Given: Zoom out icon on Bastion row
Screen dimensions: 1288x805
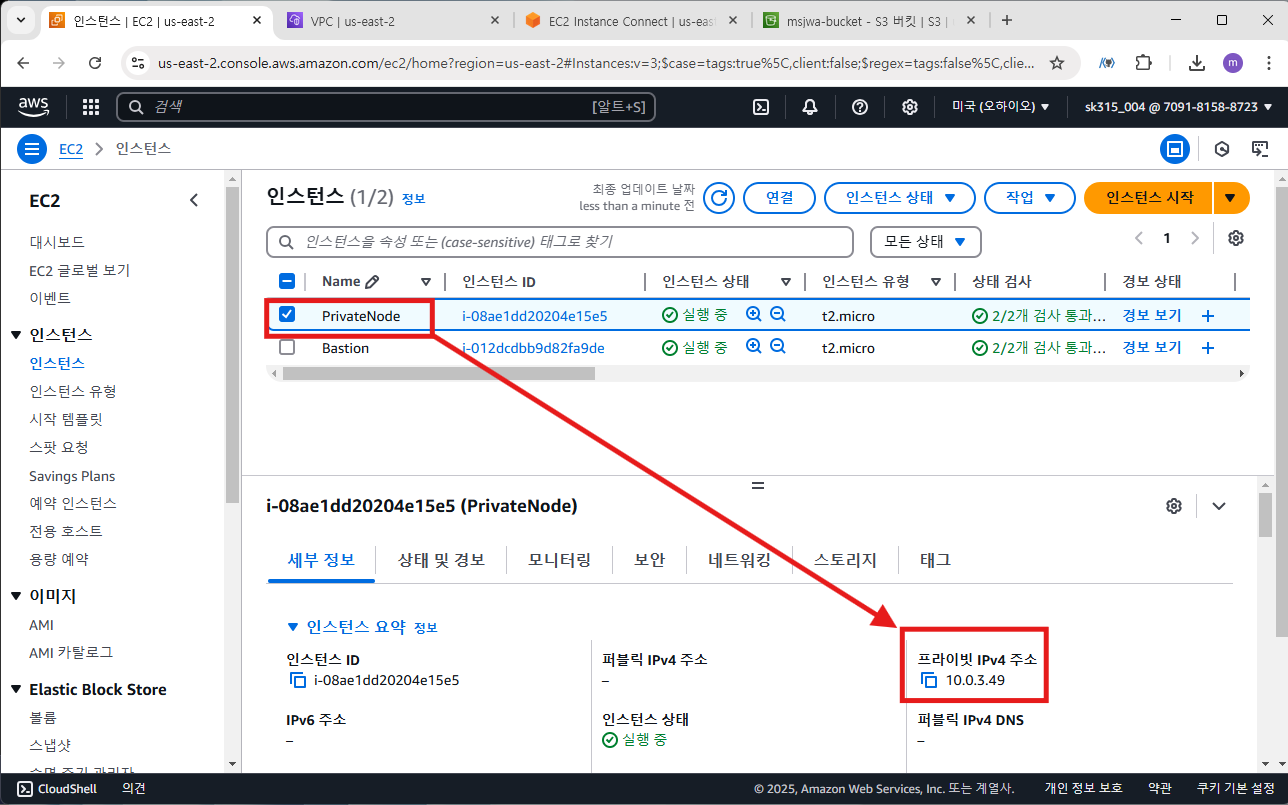Looking at the screenshot, I should [x=777, y=347].
